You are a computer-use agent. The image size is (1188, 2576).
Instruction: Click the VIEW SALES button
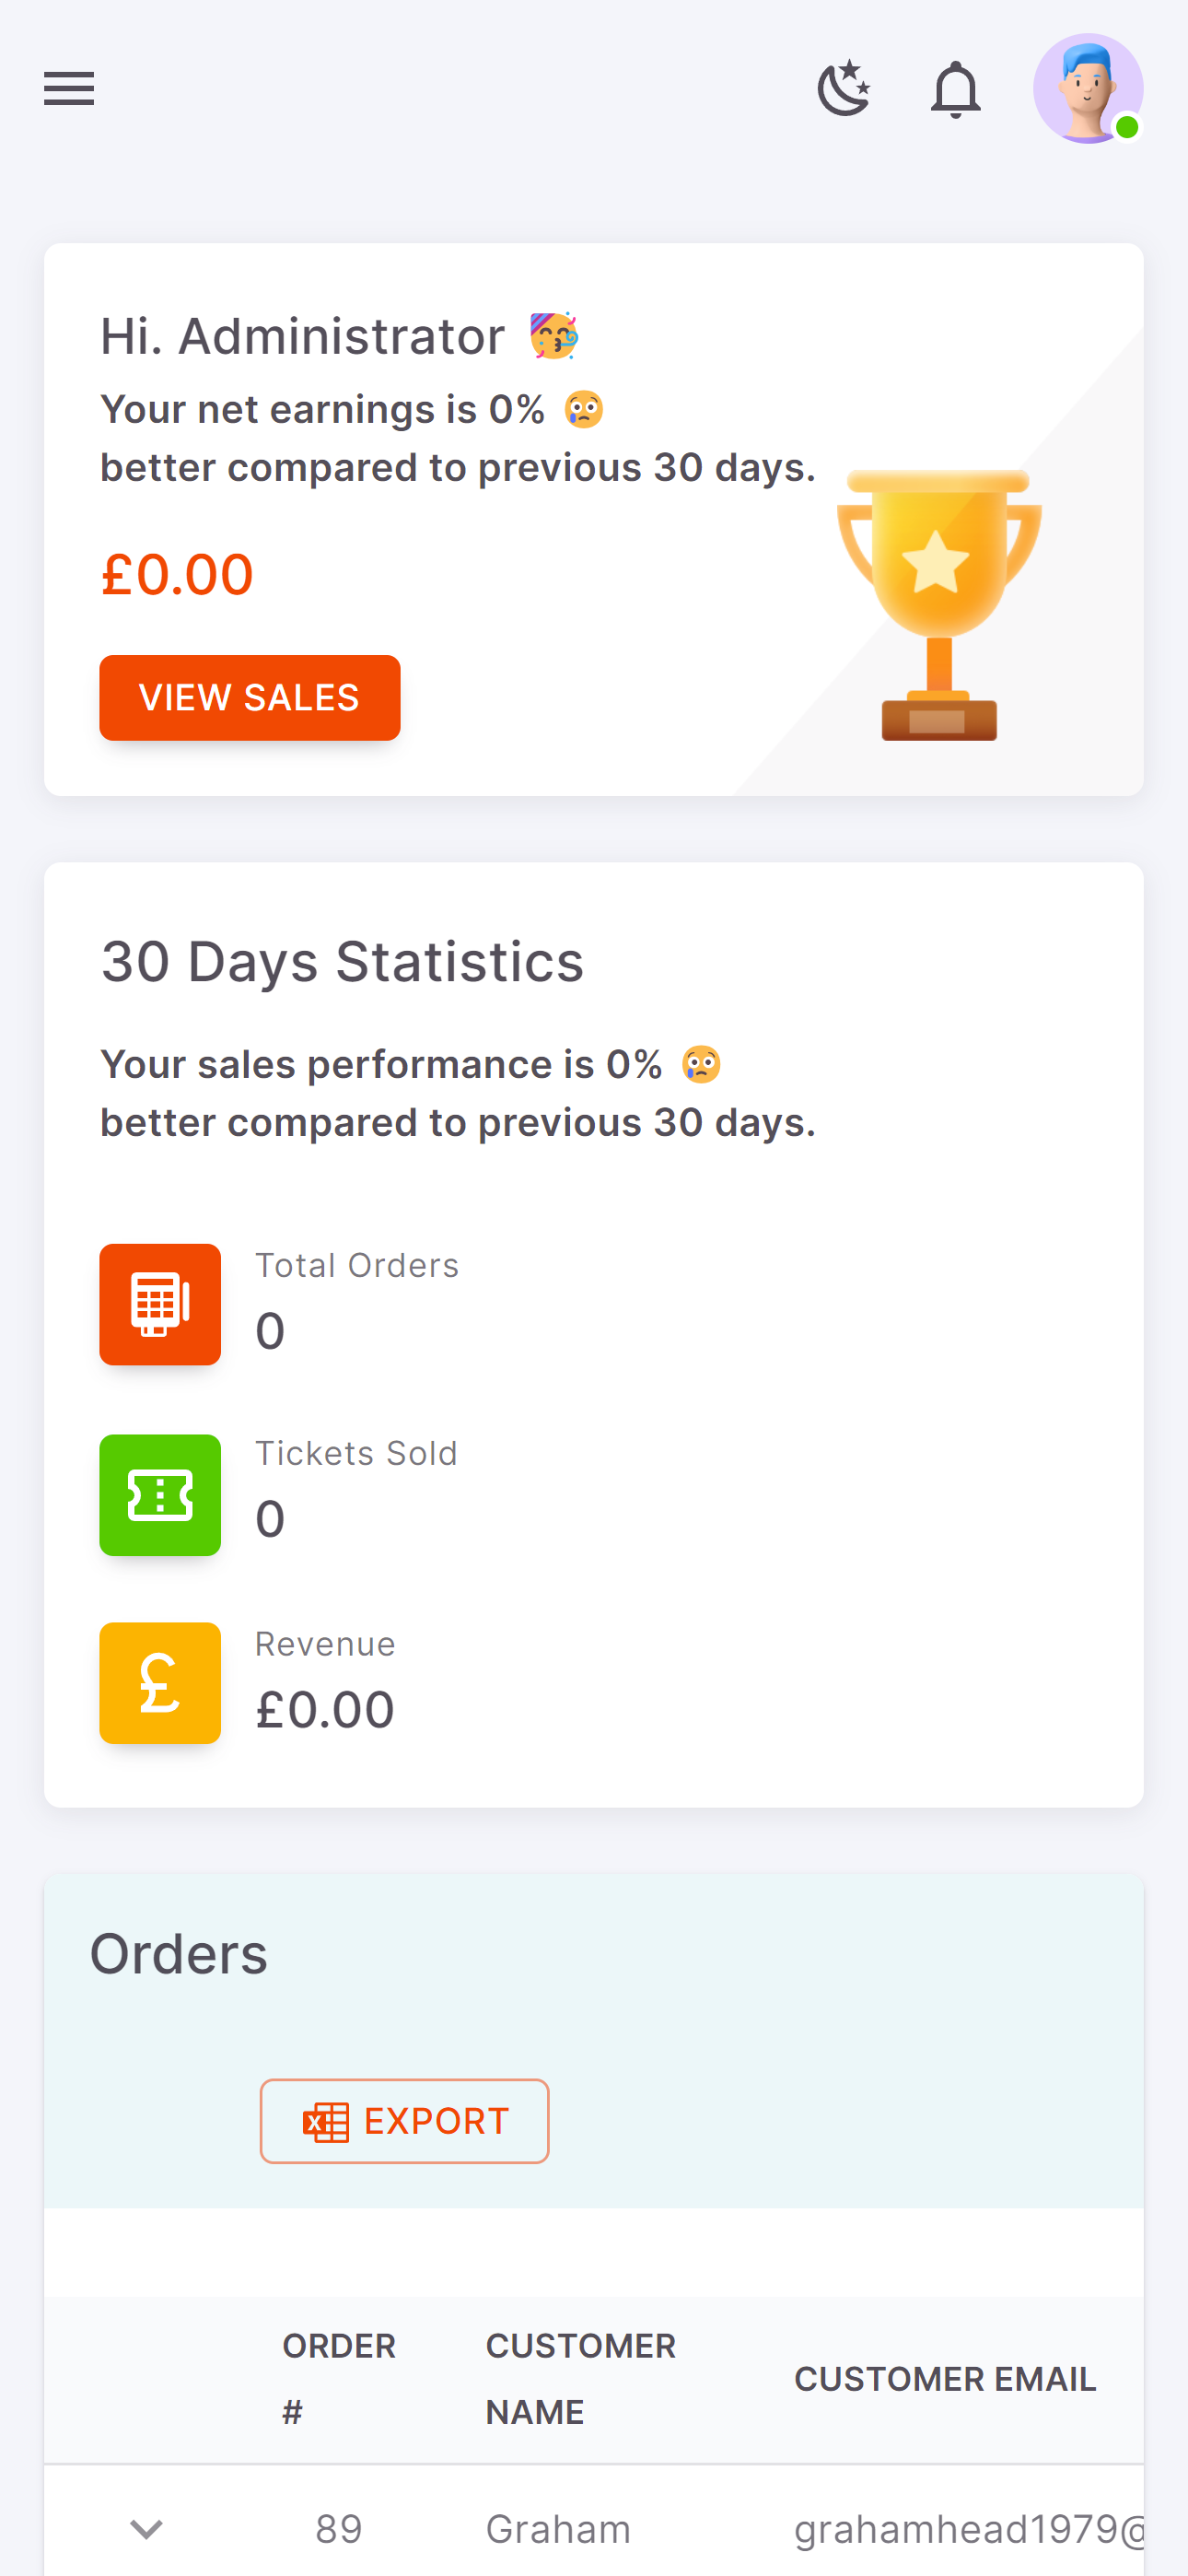[249, 697]
